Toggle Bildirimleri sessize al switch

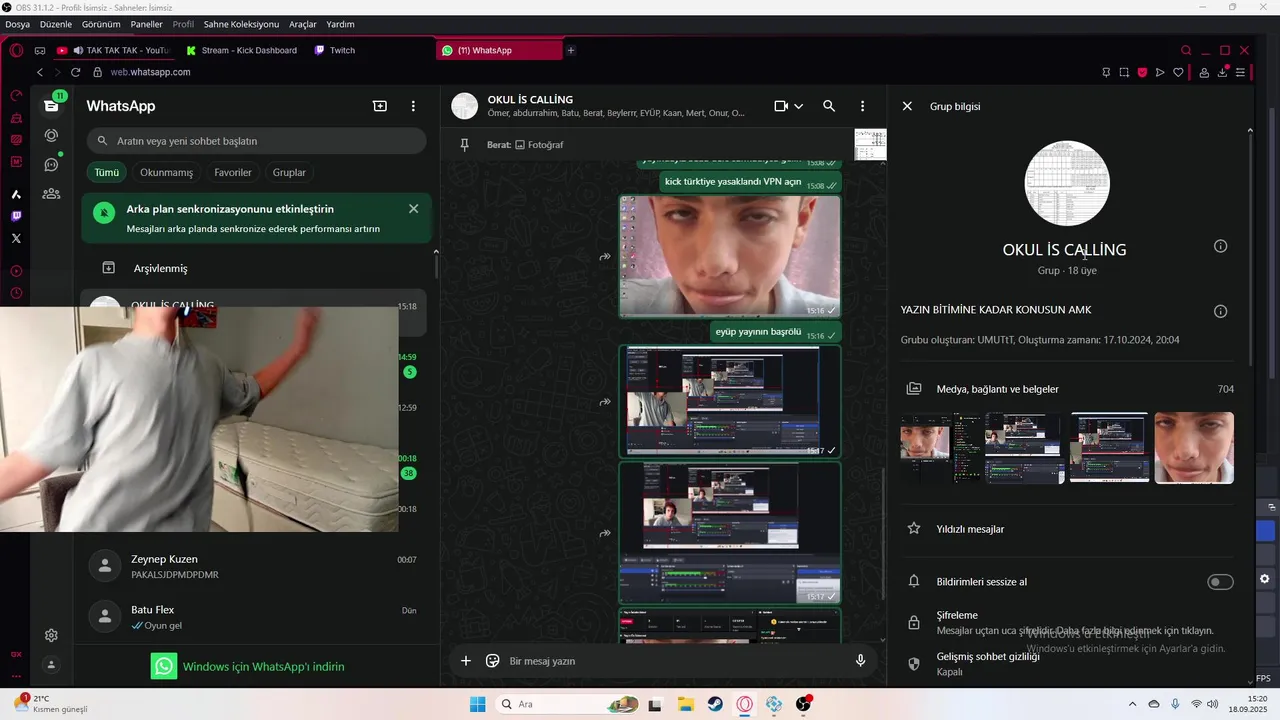point(1220,582)
